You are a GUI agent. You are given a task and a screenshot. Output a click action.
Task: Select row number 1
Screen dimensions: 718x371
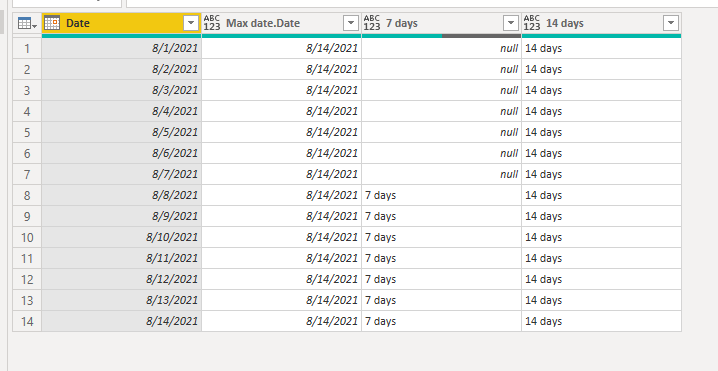(27, 48)
